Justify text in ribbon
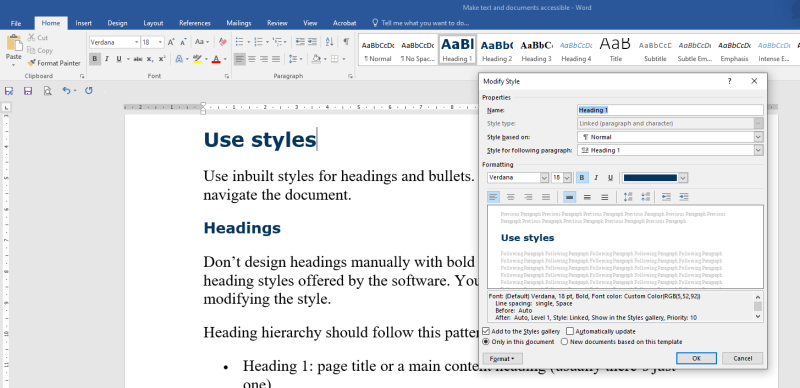Viewport: 800px width, 388px height. (x=276, y=59)
